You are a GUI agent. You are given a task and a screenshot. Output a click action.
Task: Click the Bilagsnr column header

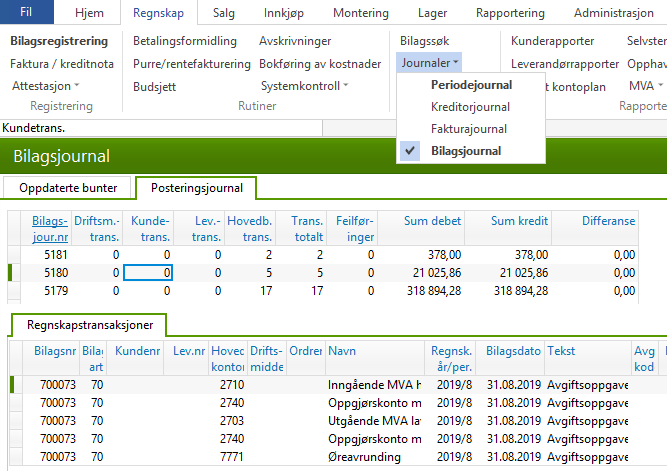(x=51, y=358)
